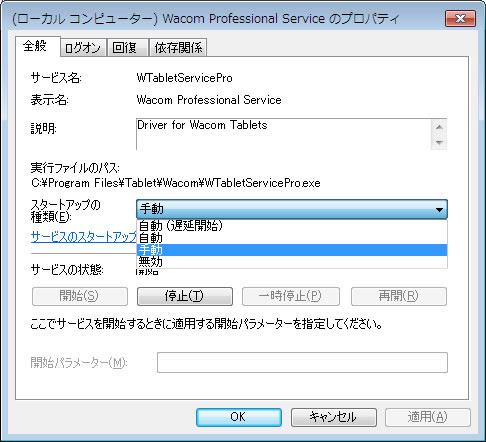Click the 開始(S) button

click(x=80, y=296)
